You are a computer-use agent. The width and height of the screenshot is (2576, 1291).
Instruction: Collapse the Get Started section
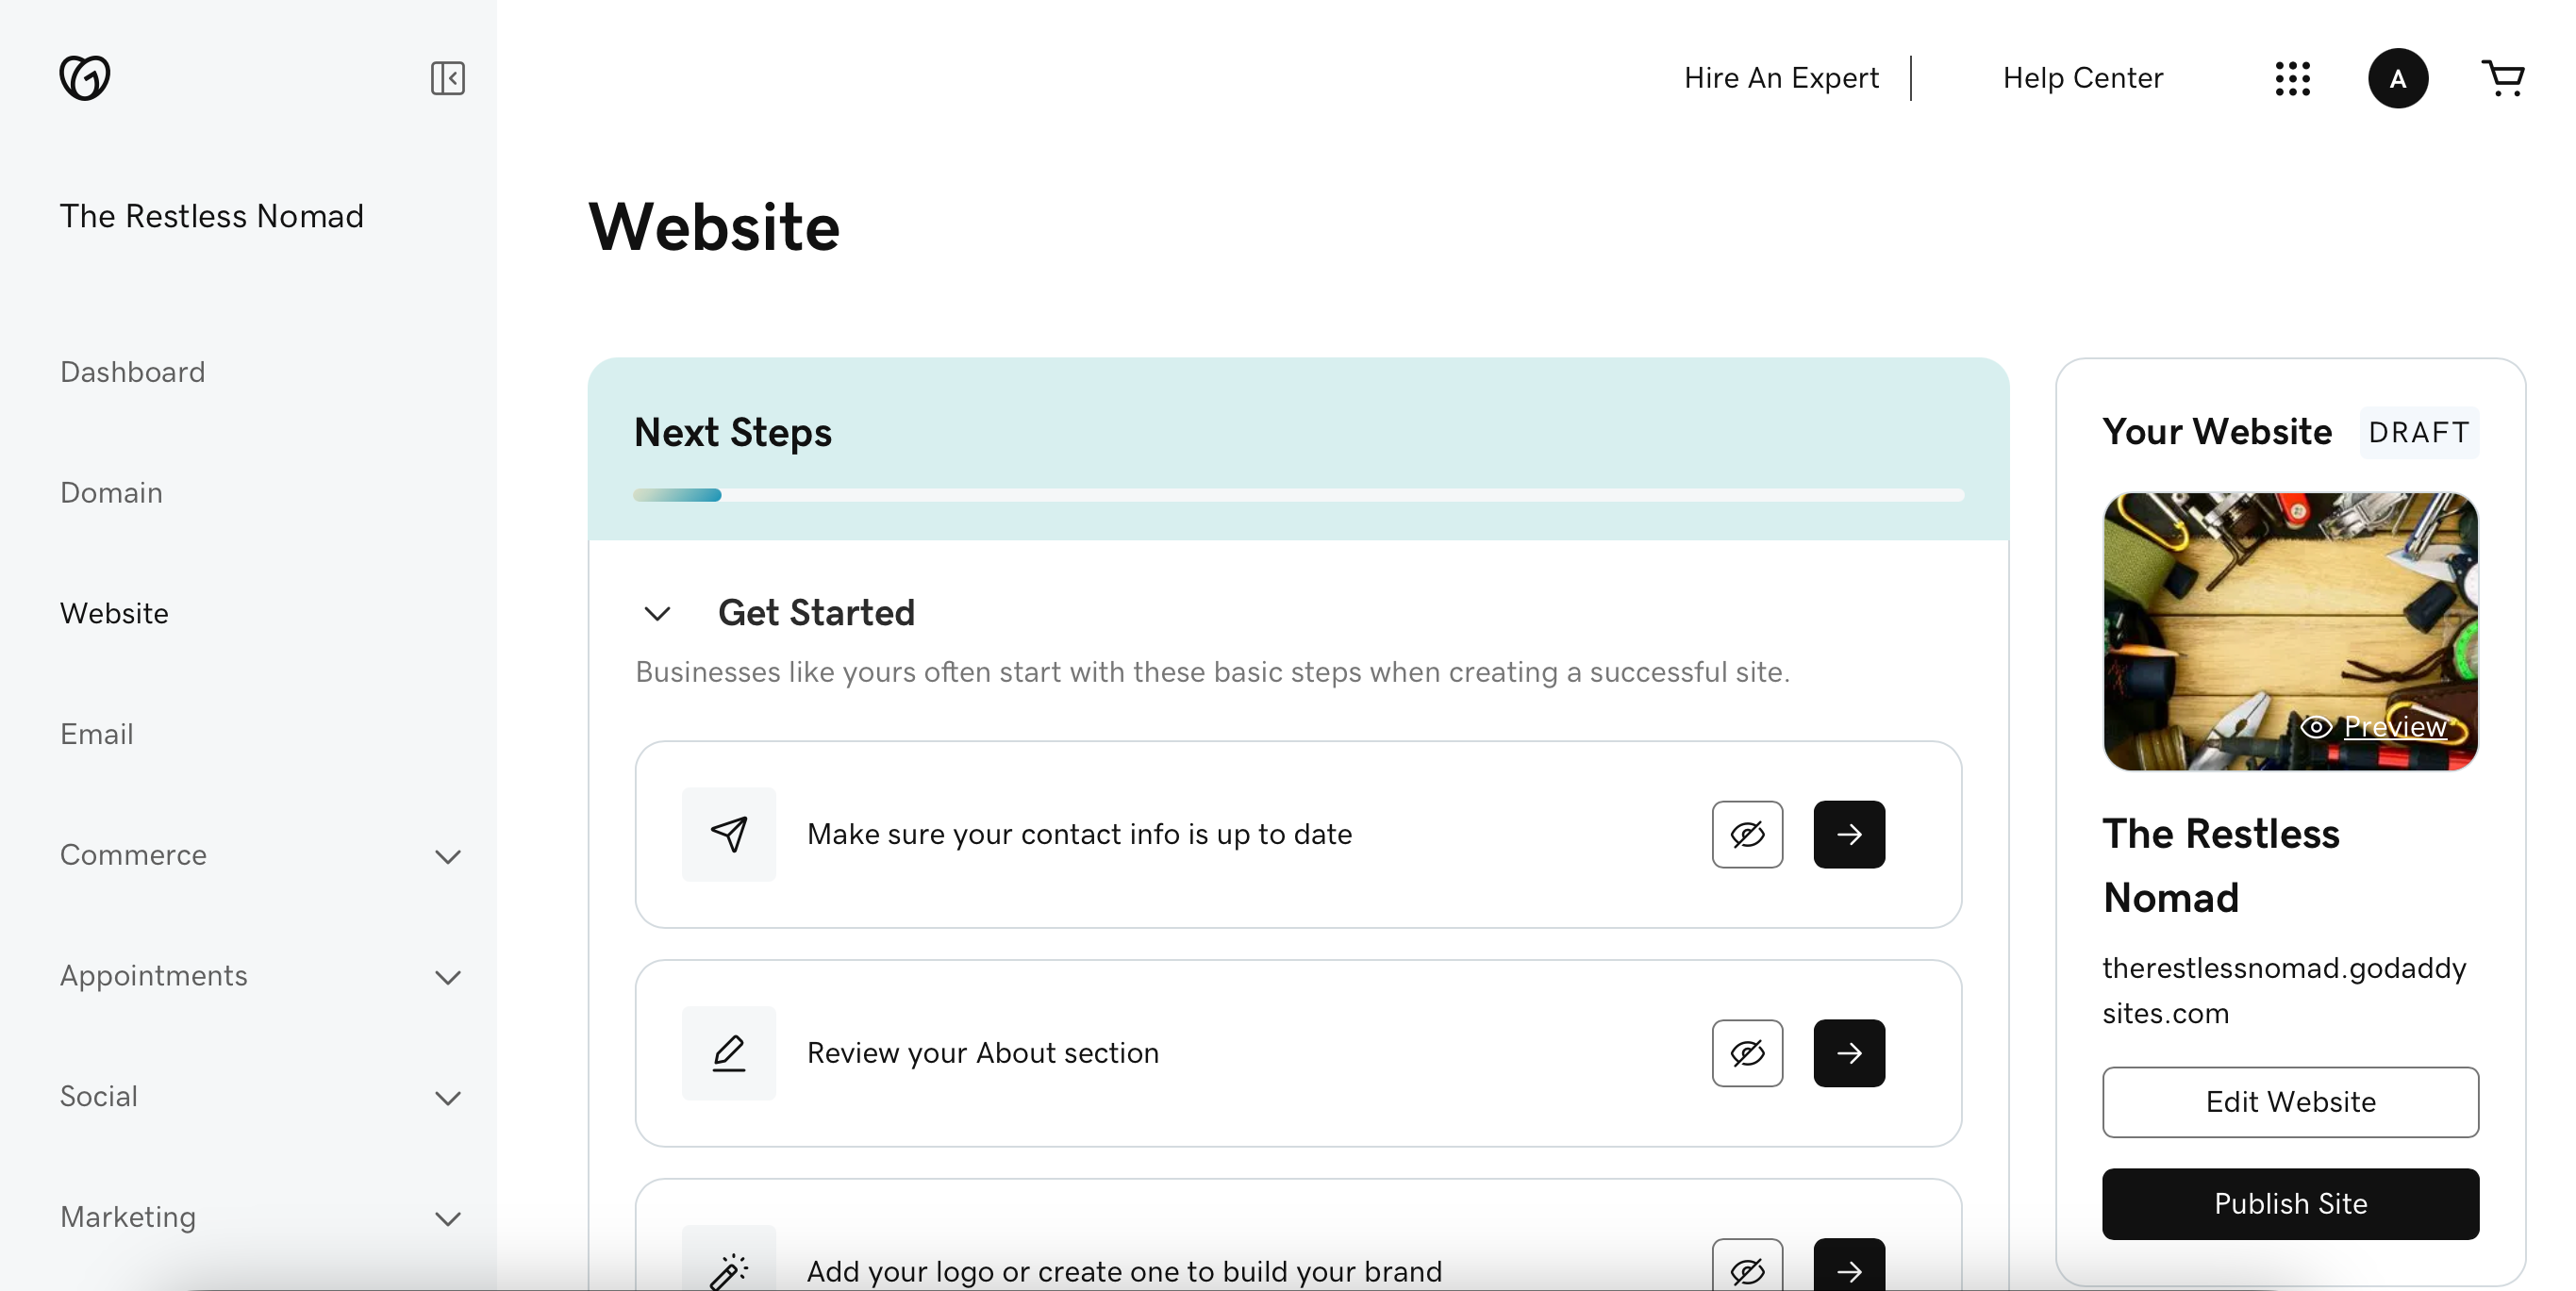click(657, 613)
